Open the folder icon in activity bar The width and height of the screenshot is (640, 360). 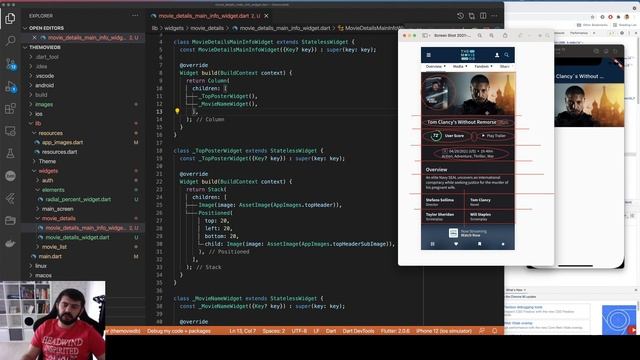[x=10, y=221]
